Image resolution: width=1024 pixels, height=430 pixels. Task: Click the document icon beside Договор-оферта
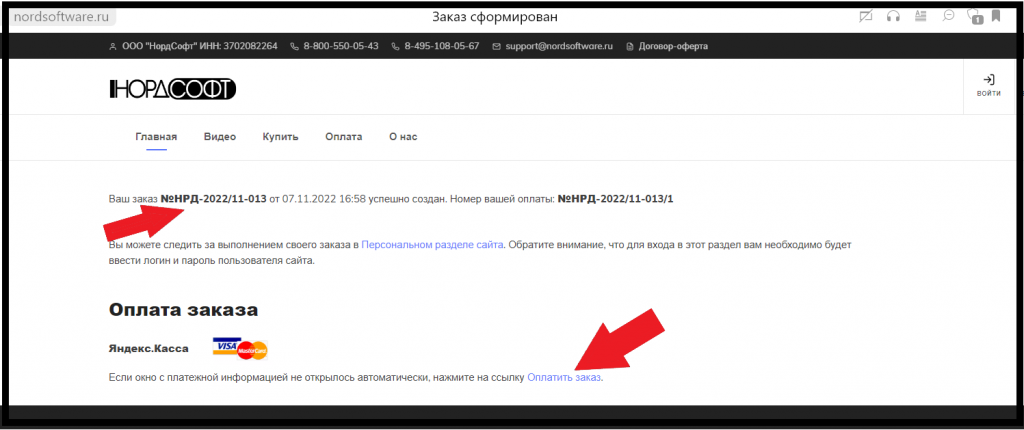(630, 47)
